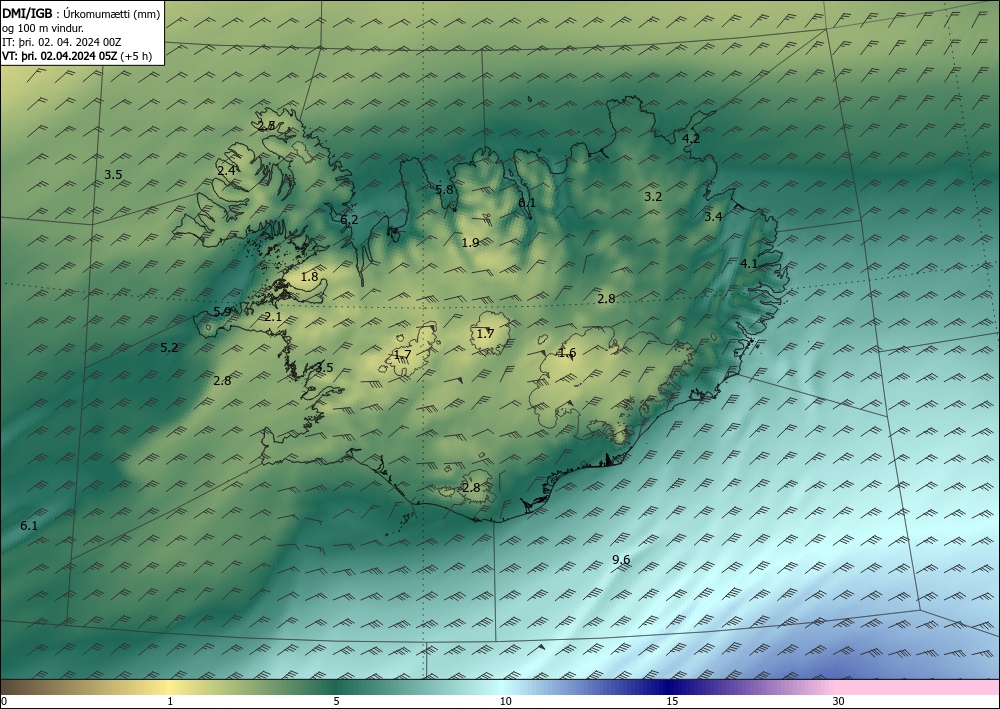Viewport: 1000px width, 709px height.
Task: Click the 5.2 value on the map
Action: [x=169, y=347]
